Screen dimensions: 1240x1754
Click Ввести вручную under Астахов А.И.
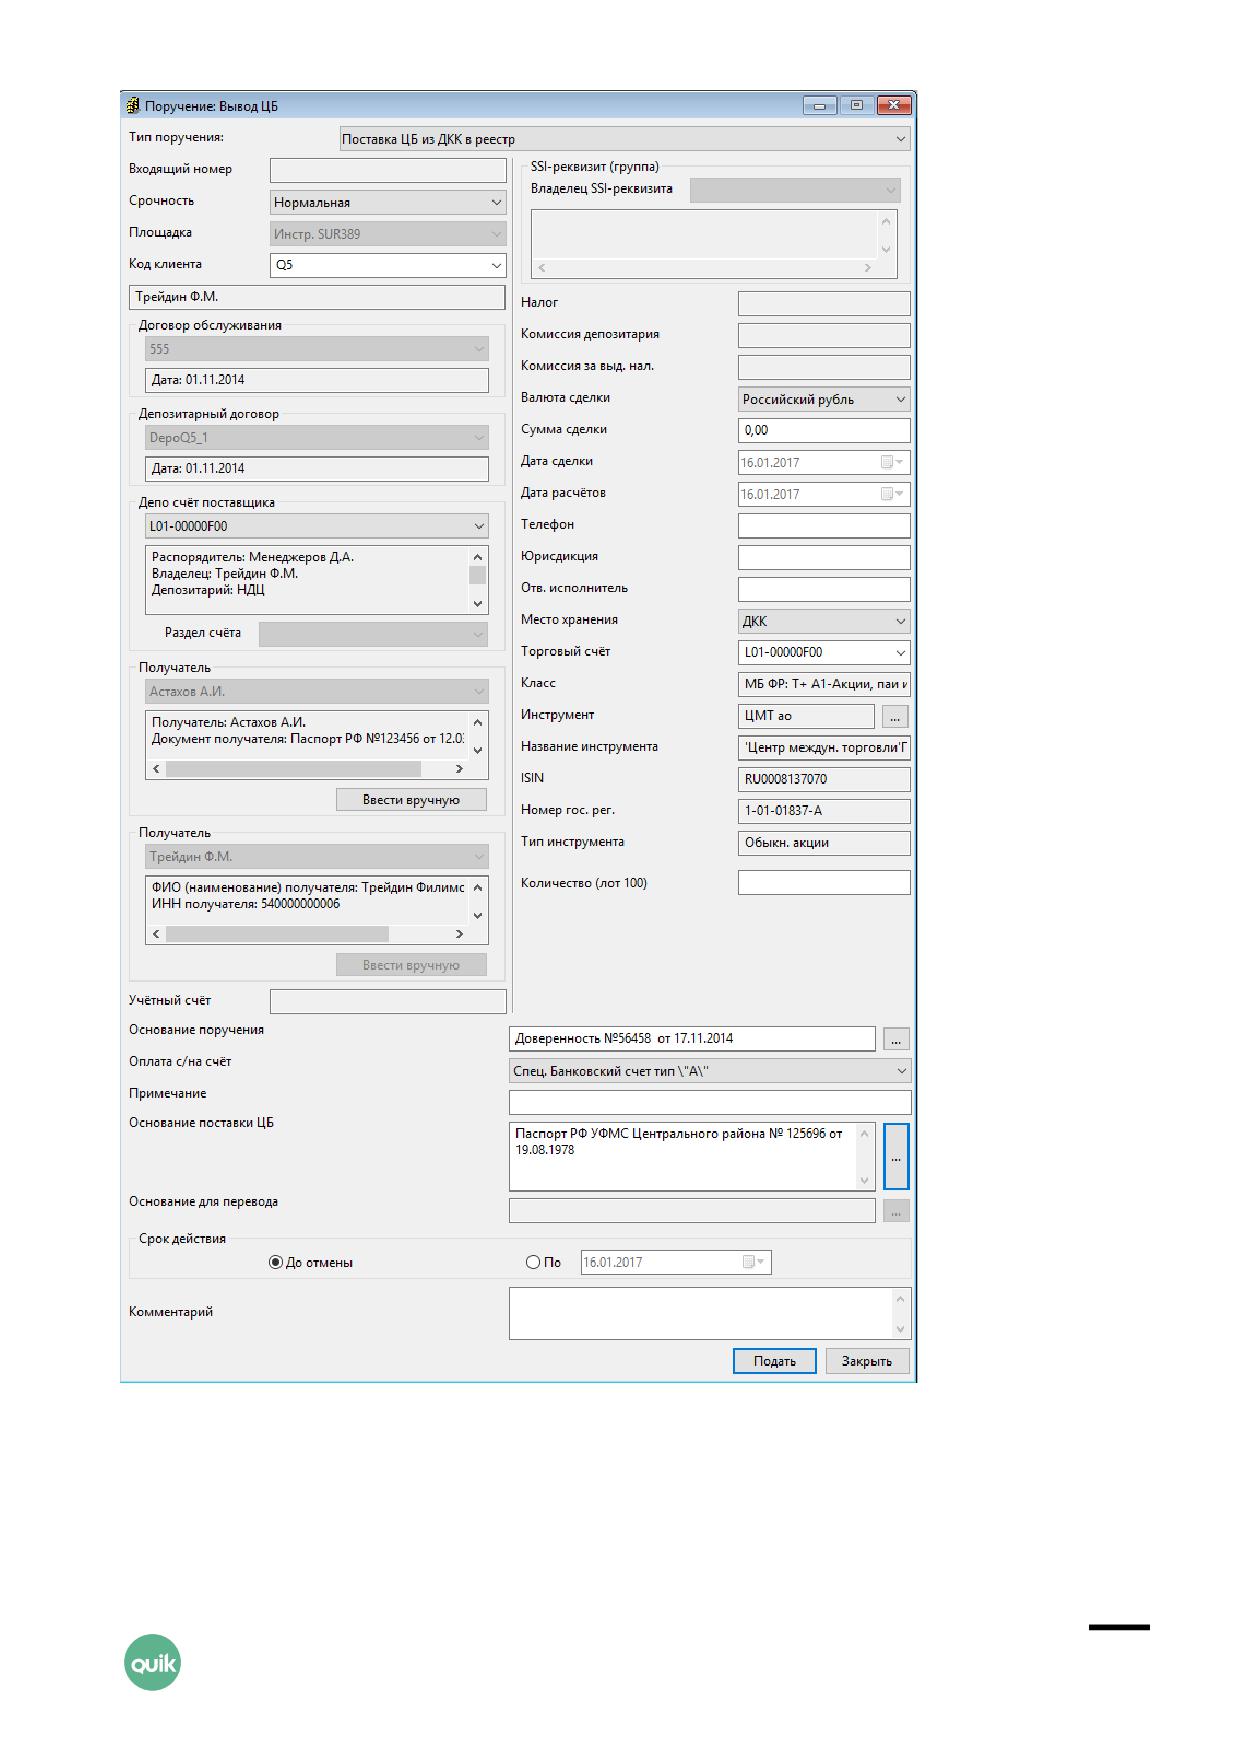pos(411,799)
